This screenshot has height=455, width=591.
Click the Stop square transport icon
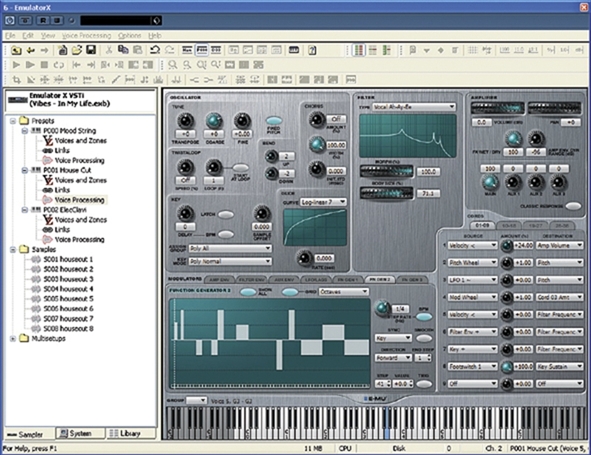click(x=44, y=65)
